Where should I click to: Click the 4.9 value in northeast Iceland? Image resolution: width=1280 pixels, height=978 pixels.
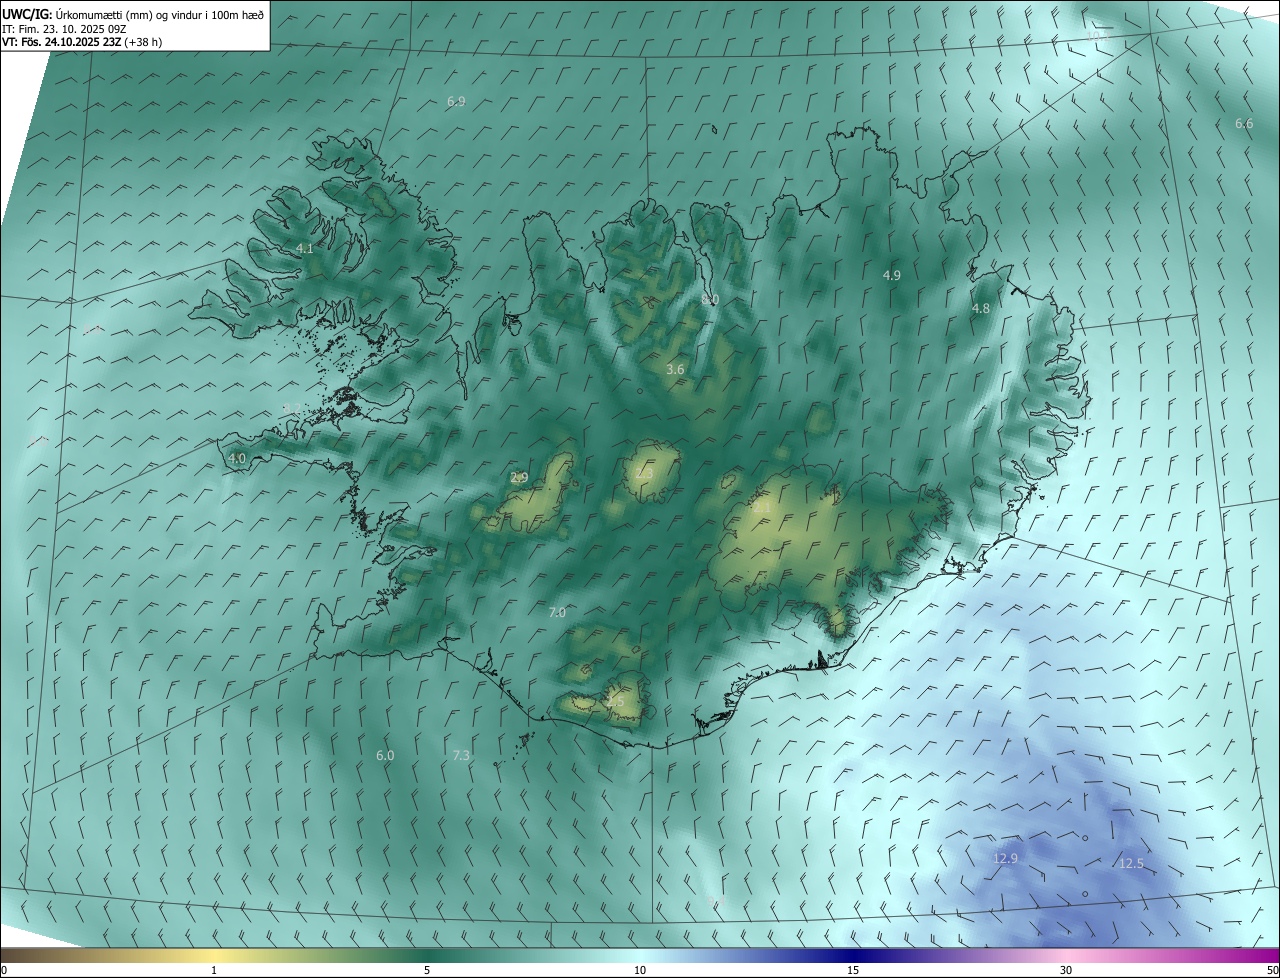892,275
